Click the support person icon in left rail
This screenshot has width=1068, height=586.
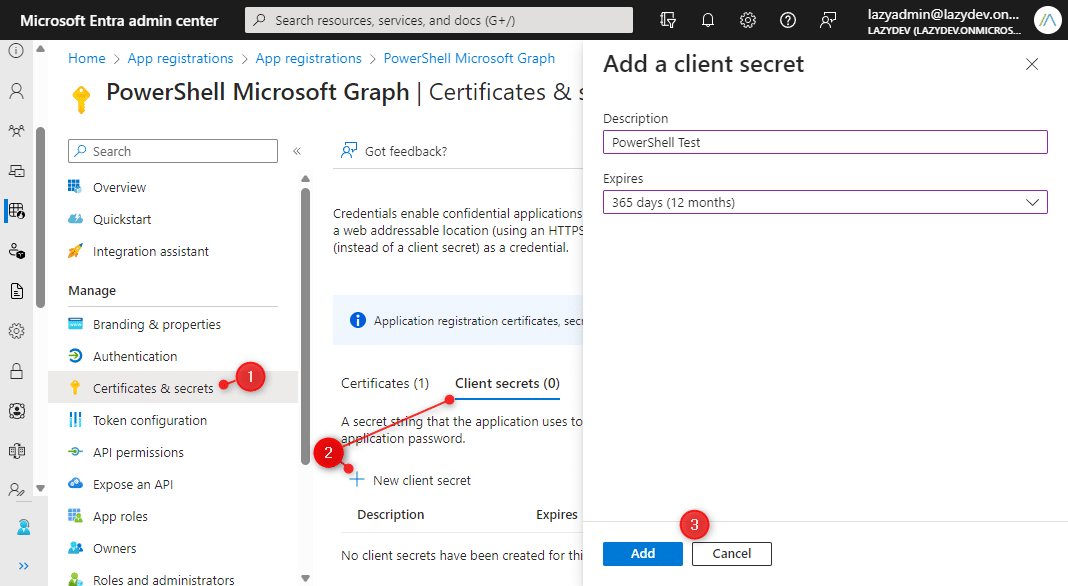pos(23,527)
